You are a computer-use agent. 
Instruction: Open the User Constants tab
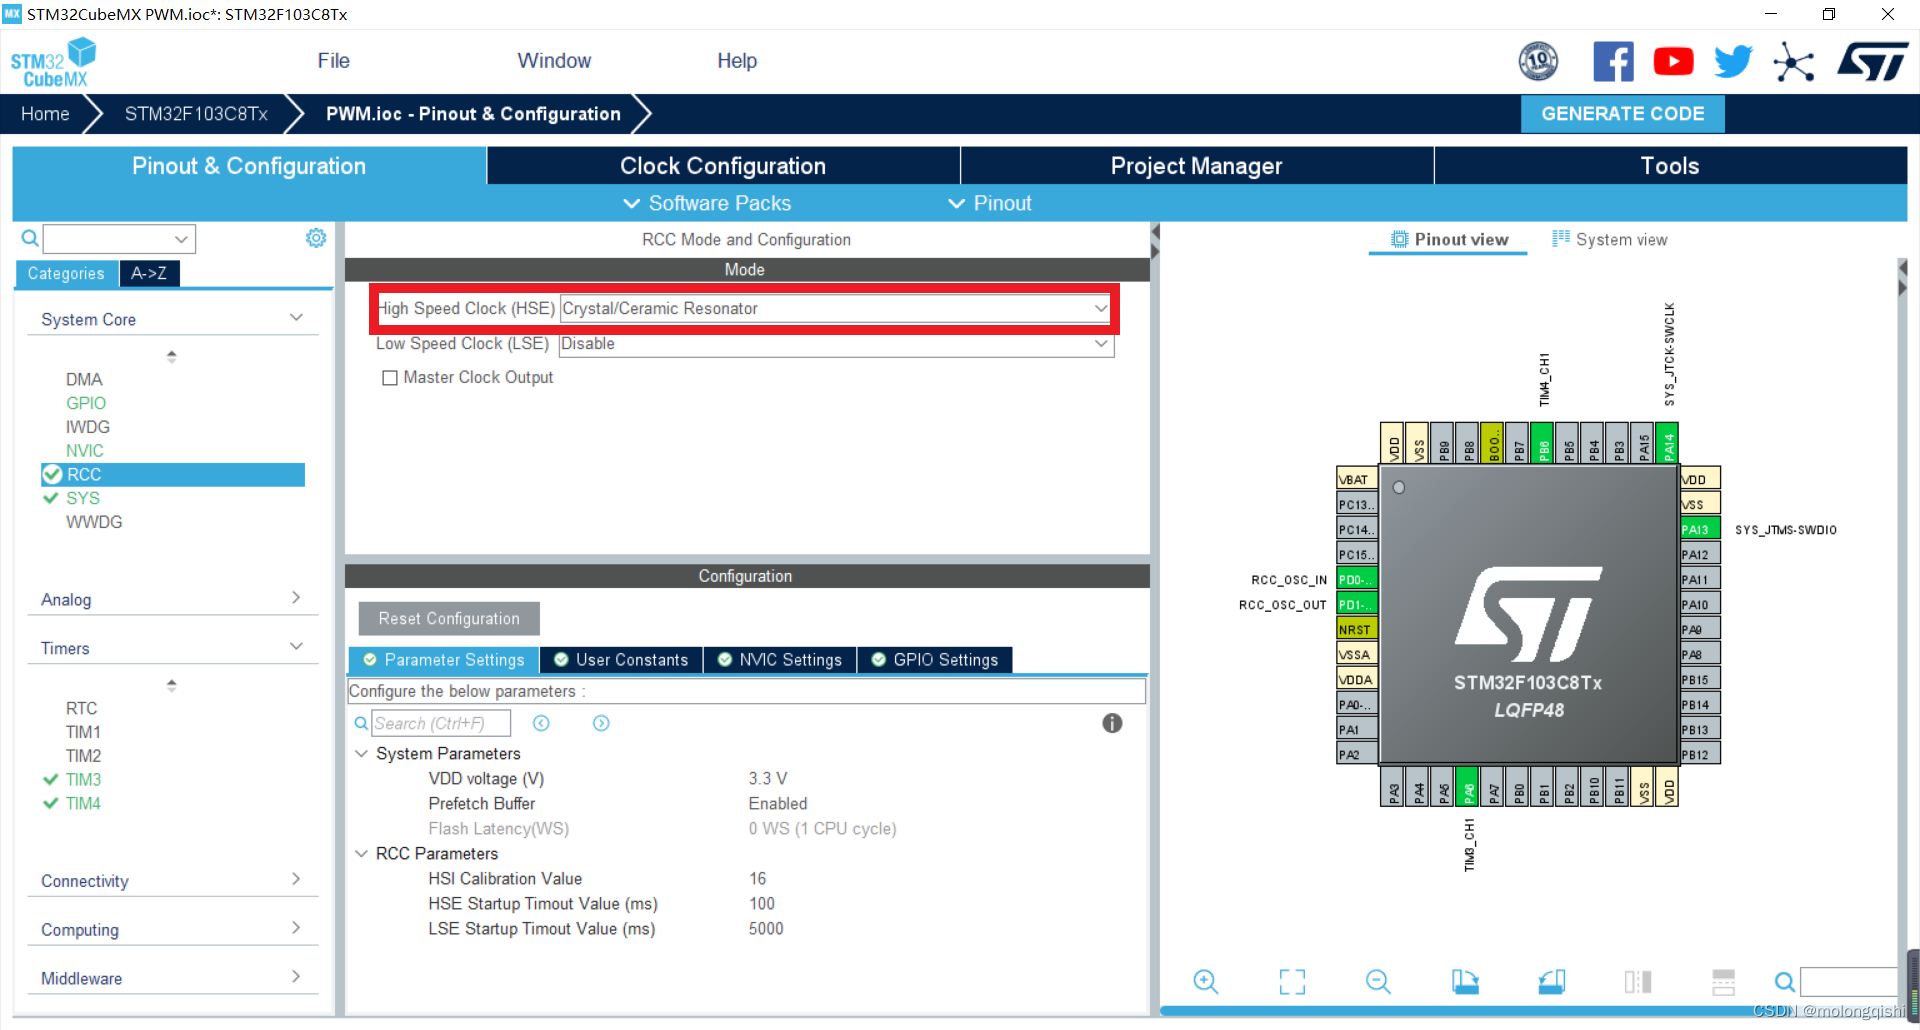point(621,660)
